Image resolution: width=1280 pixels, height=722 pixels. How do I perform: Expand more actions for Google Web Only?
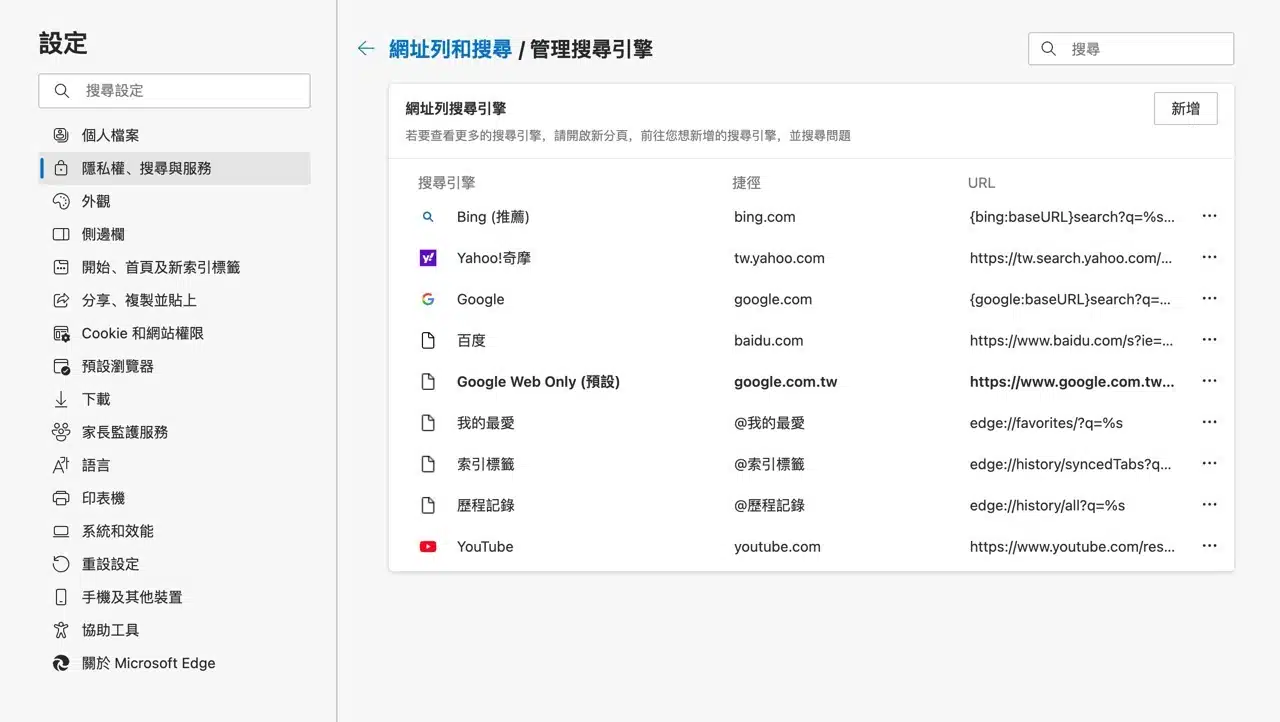[1209, 381]
